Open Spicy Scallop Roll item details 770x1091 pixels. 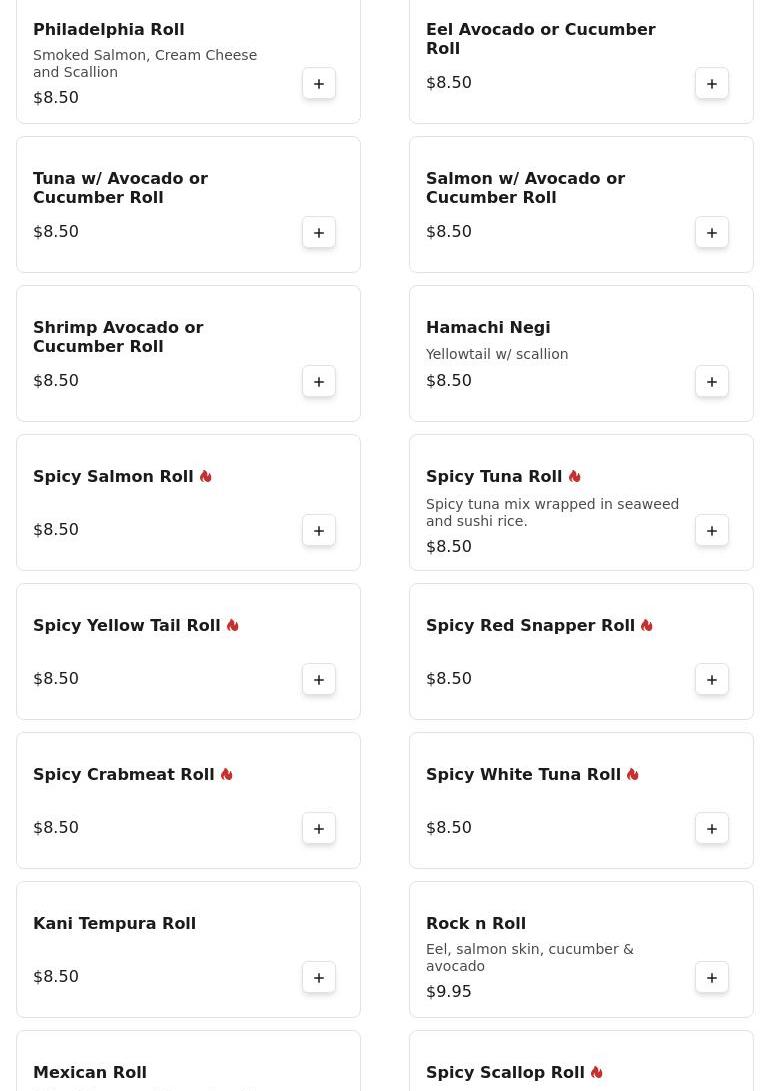(505, 1072)
